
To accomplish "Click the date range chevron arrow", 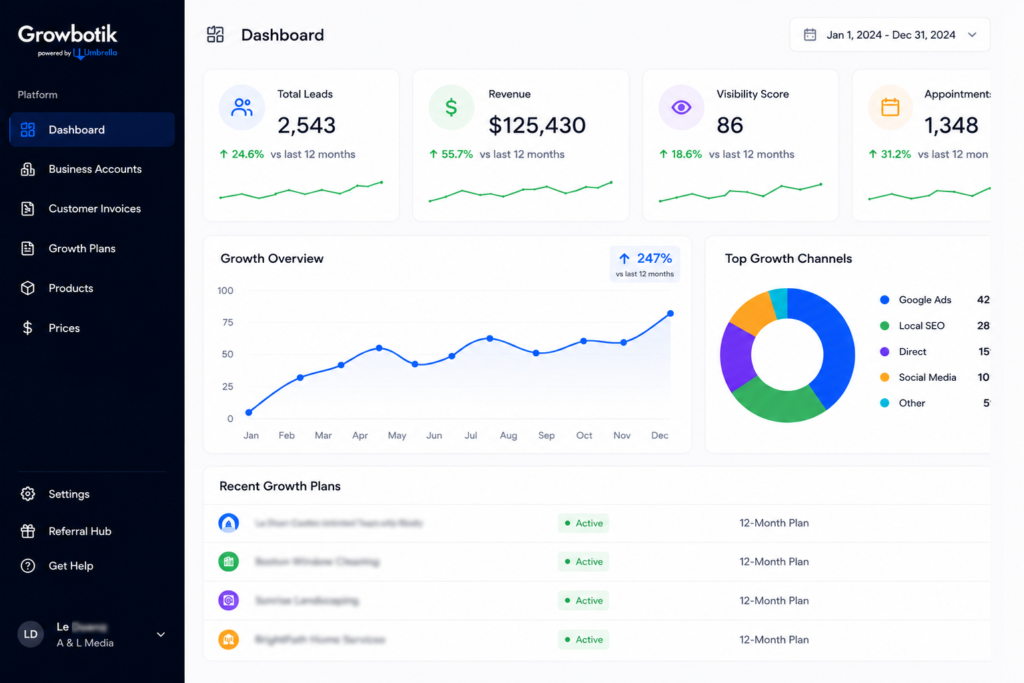I will click(972, 35).
